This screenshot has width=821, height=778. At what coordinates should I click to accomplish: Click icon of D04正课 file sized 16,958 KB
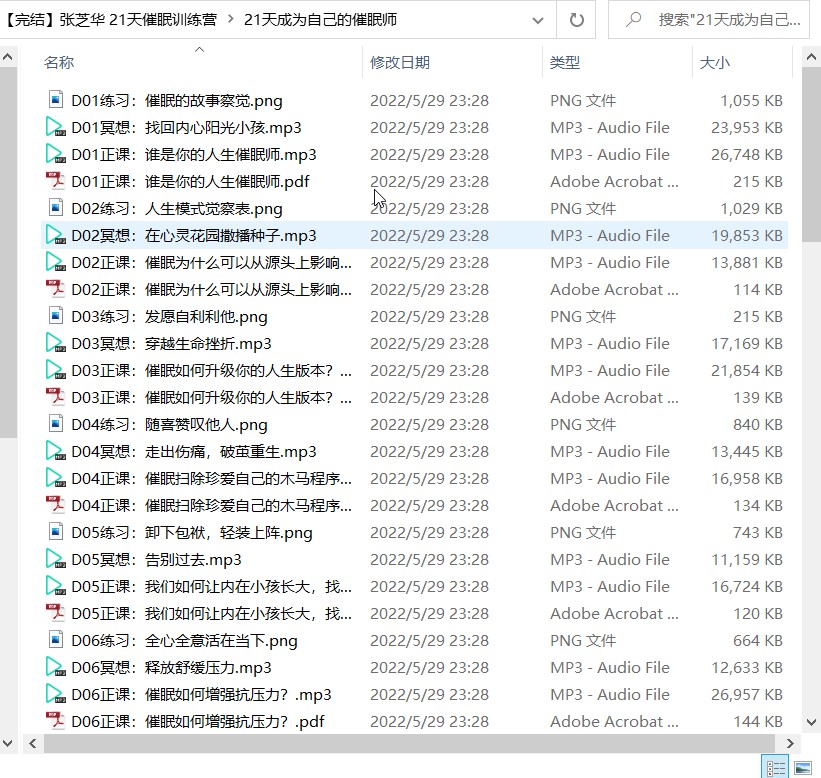(x=56, y=478)
